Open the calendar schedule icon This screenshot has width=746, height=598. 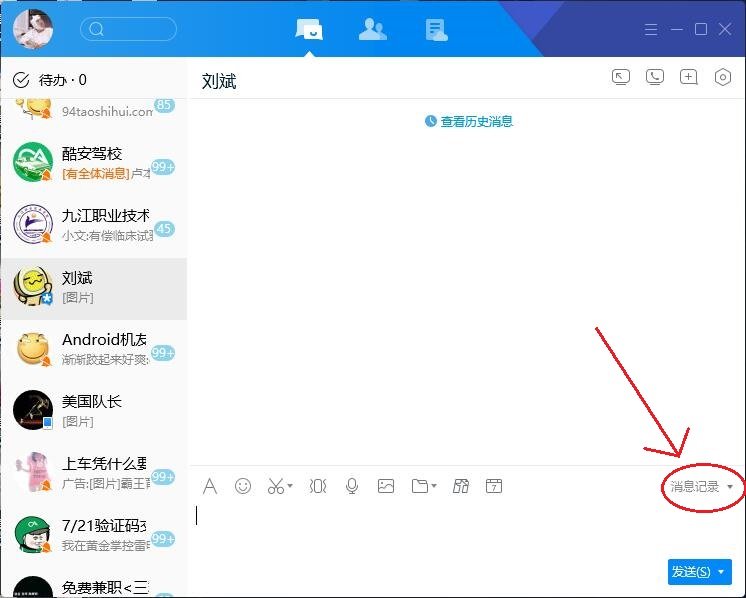494,486
